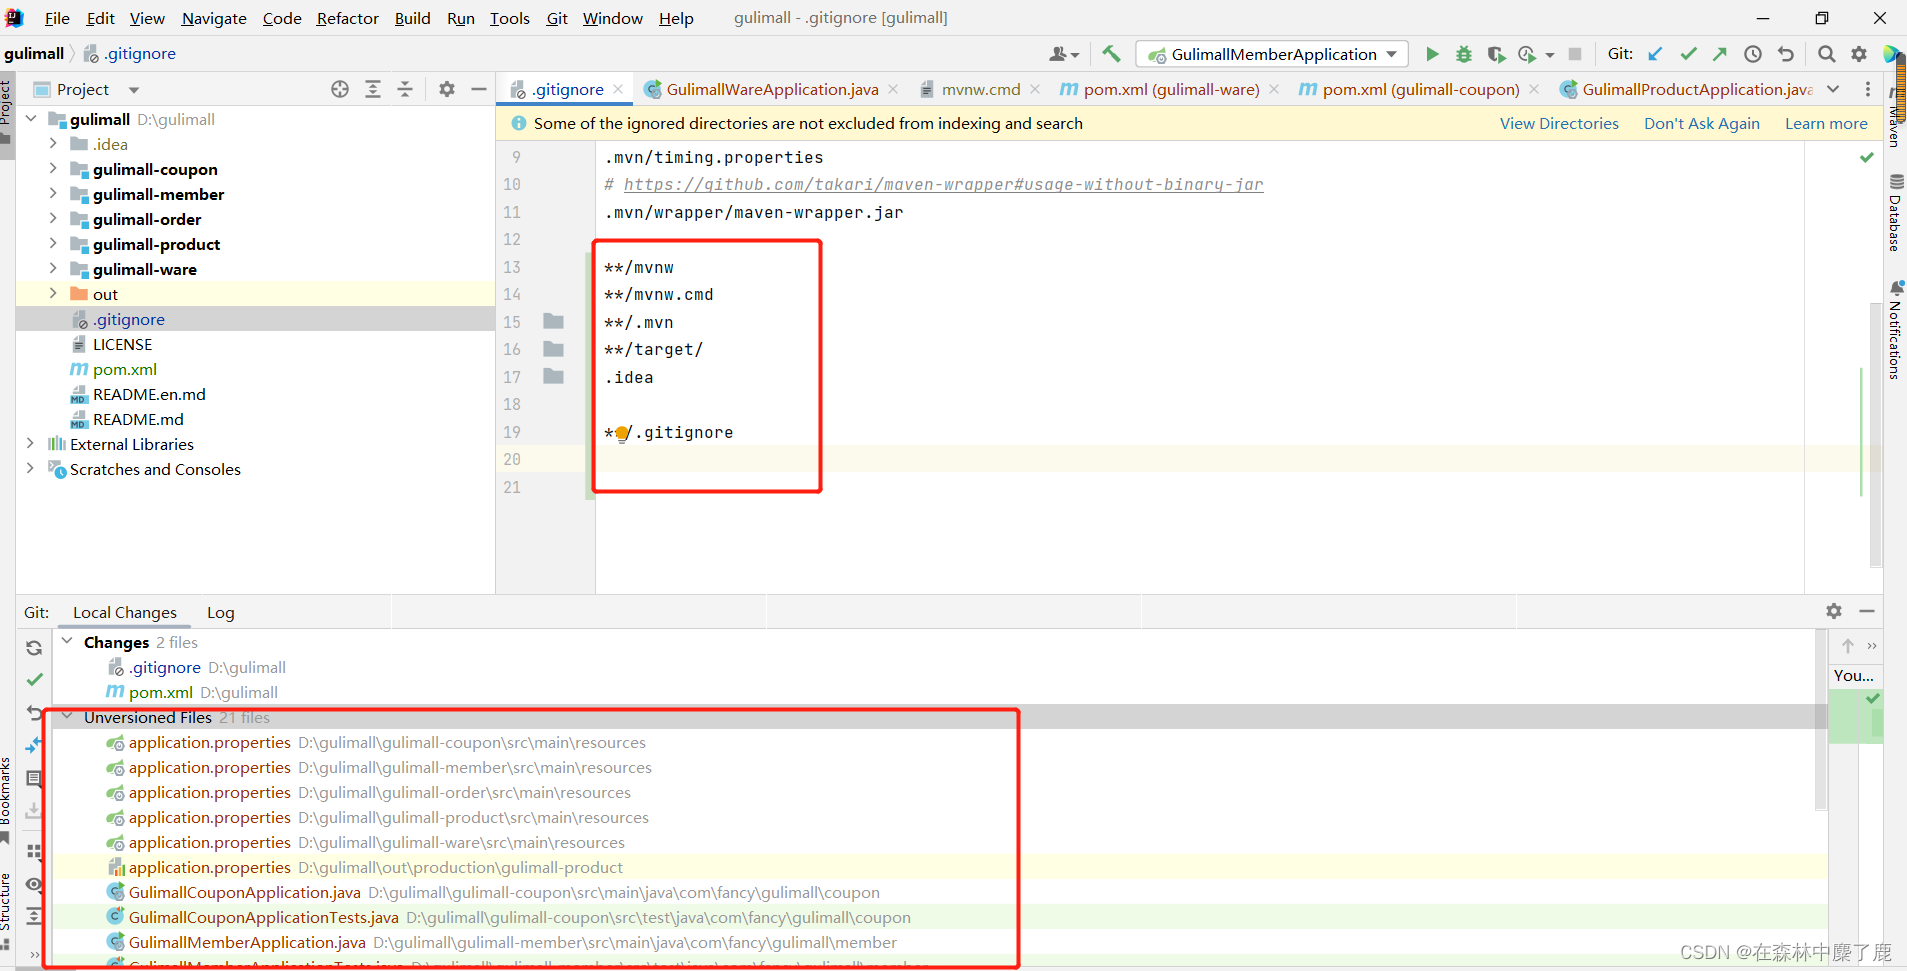Toggle the Database tool window
The width and height of the screenshot is (1907, 971).
(x=1895, y=212)
